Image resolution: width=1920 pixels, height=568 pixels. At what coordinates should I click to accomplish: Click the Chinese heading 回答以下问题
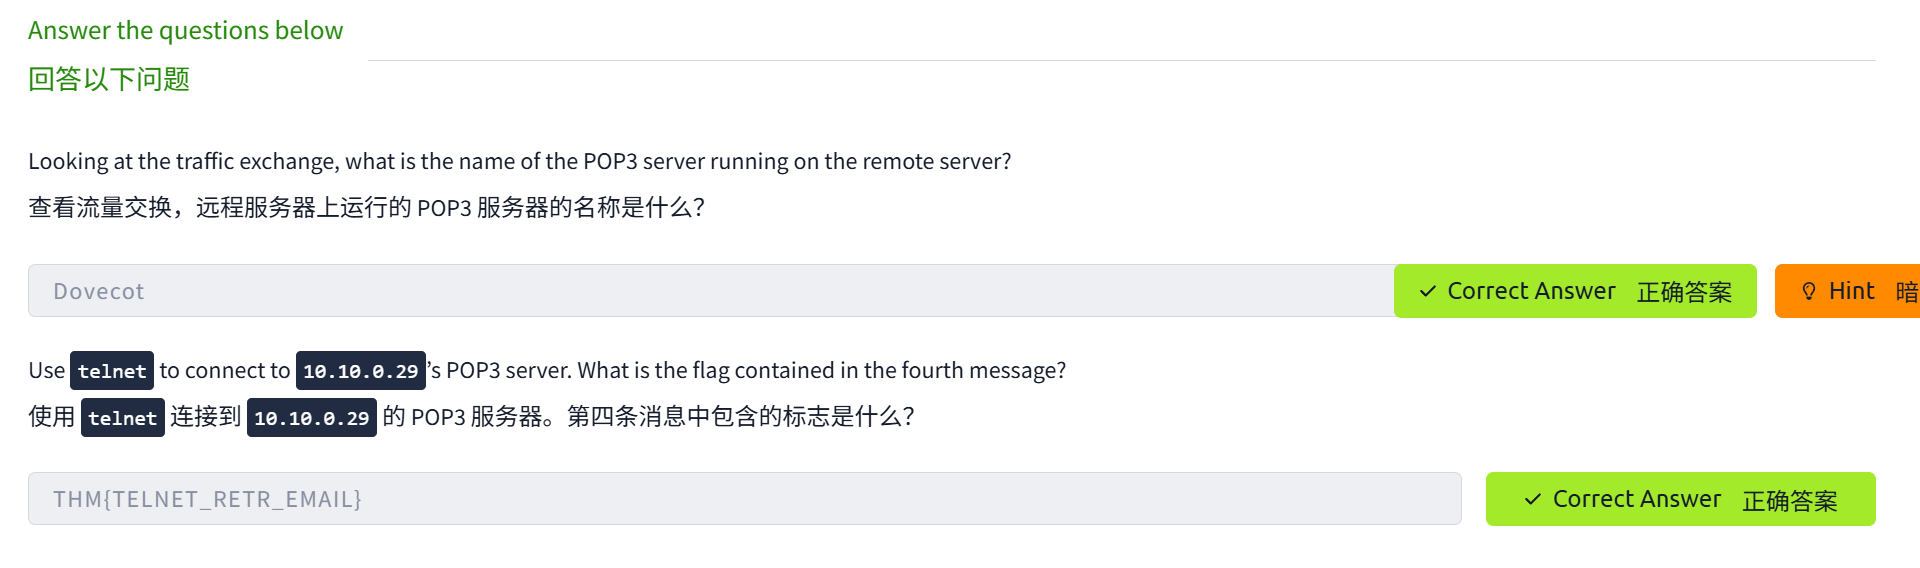(x=109, y=79)
